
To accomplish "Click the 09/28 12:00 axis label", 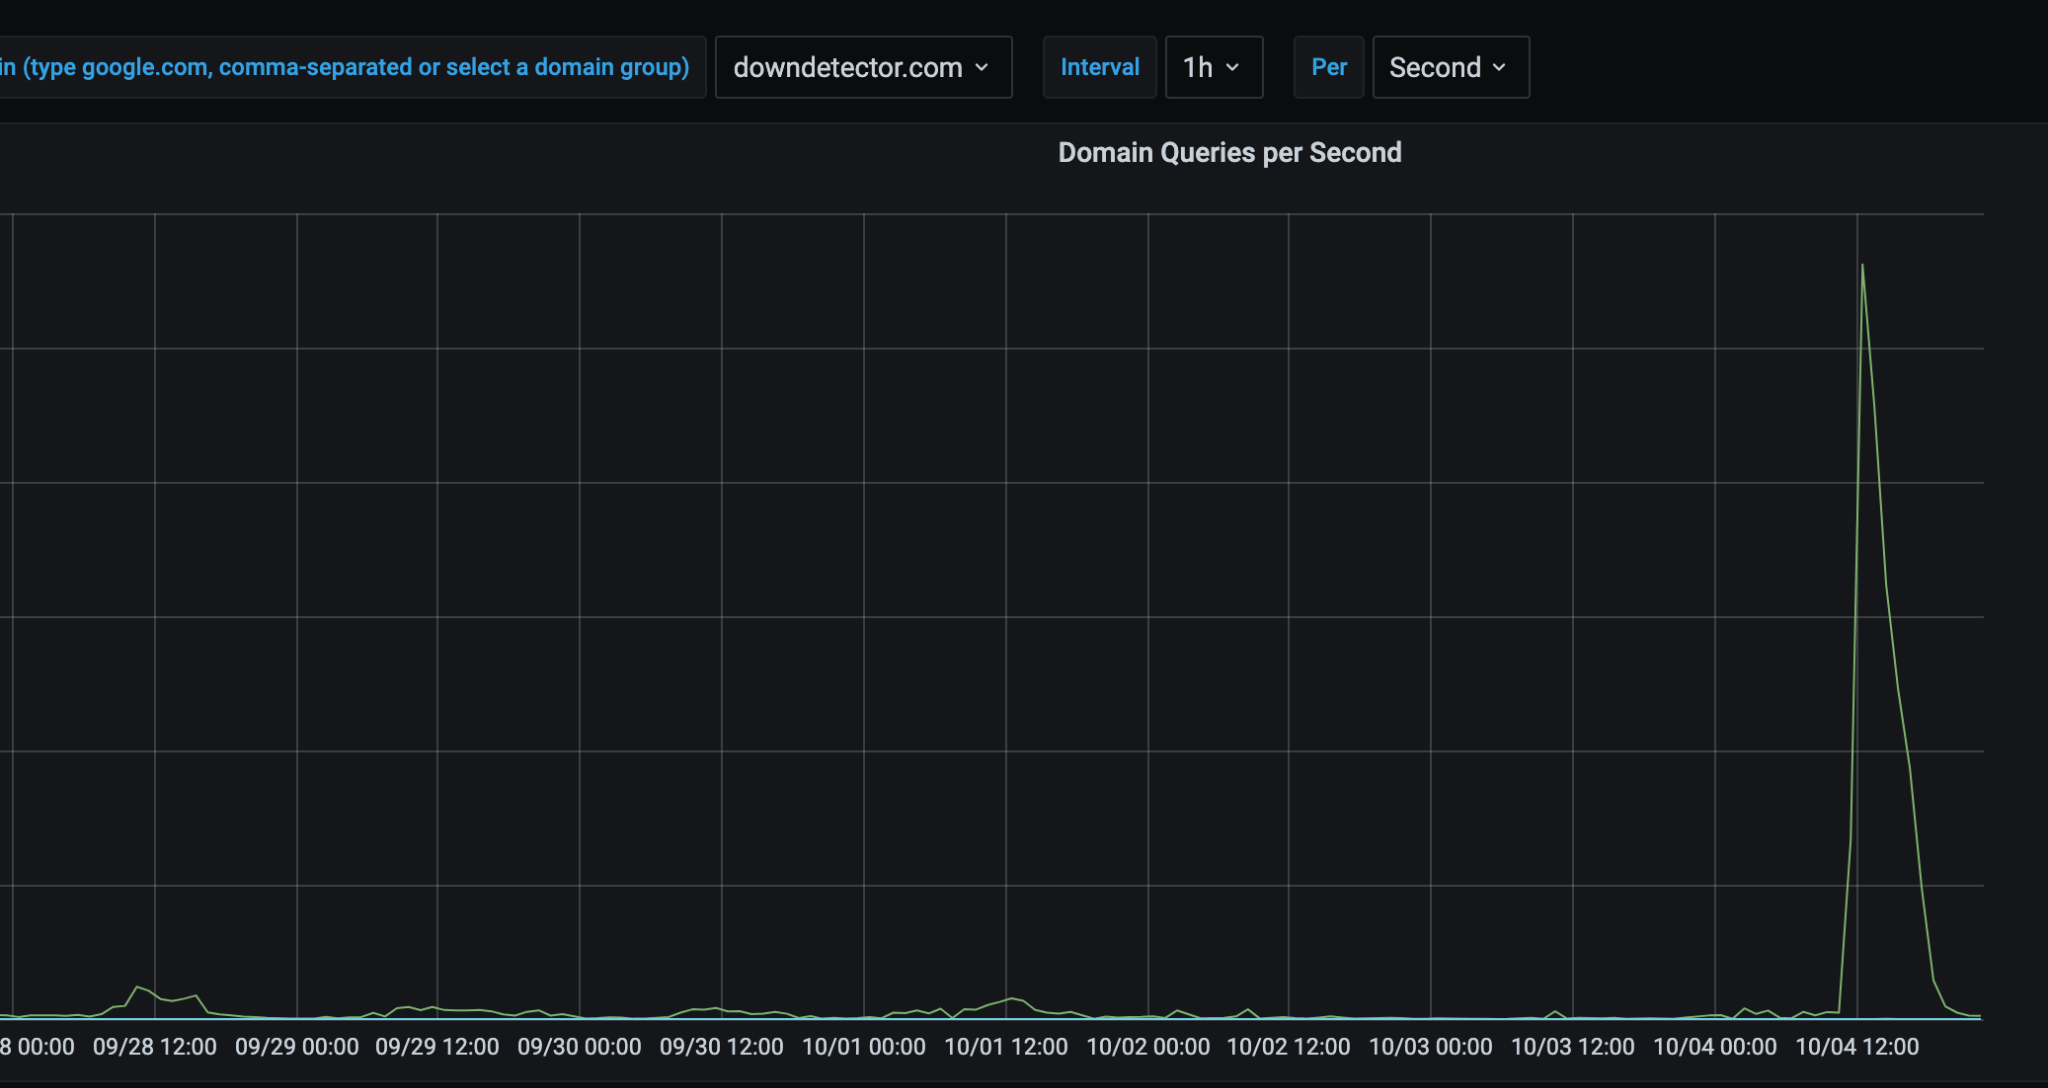I will click(155, 1047).
